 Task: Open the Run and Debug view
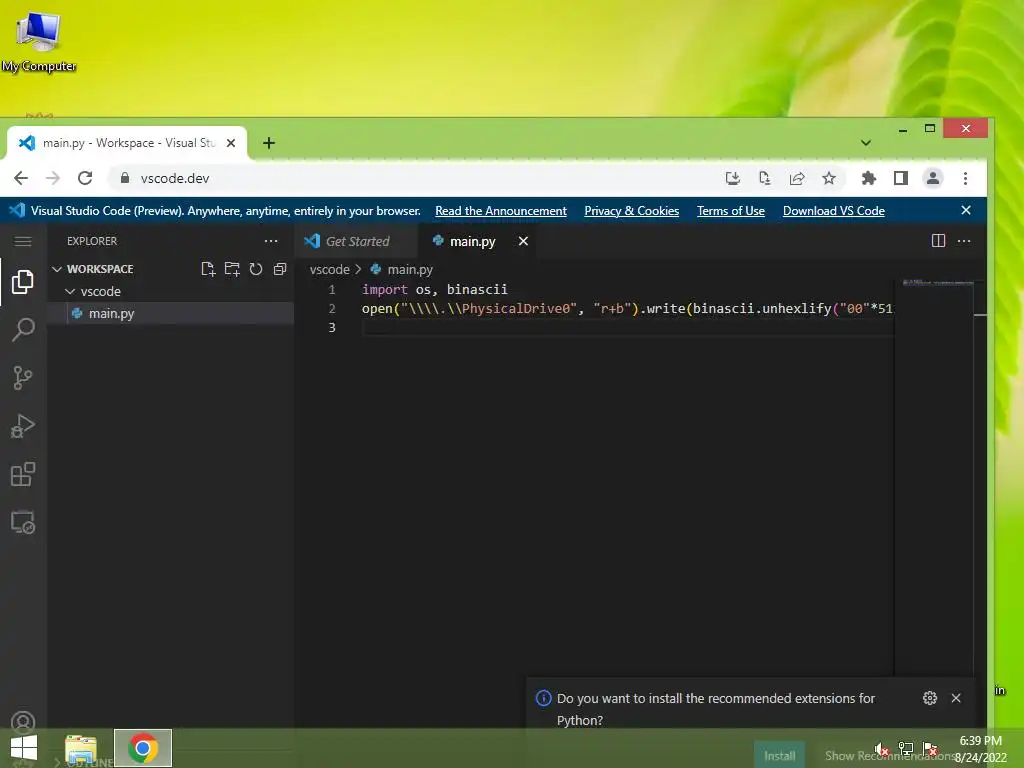[23, 426]
